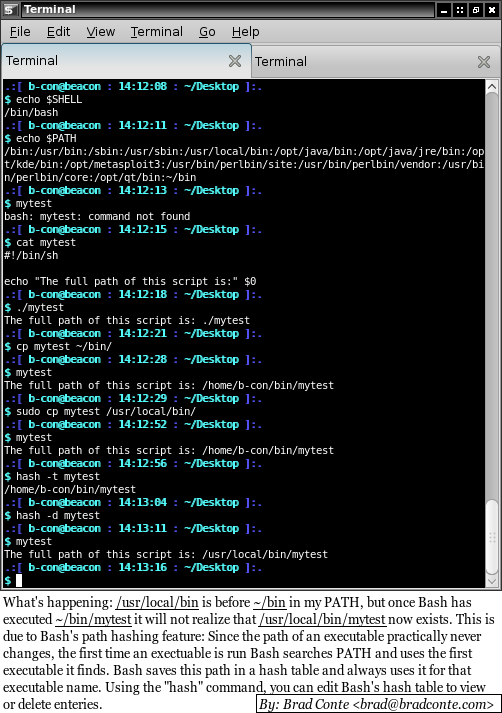Toggle the stick/shade window button
This screenshot has height=713, width=502.
coord(460,10)
